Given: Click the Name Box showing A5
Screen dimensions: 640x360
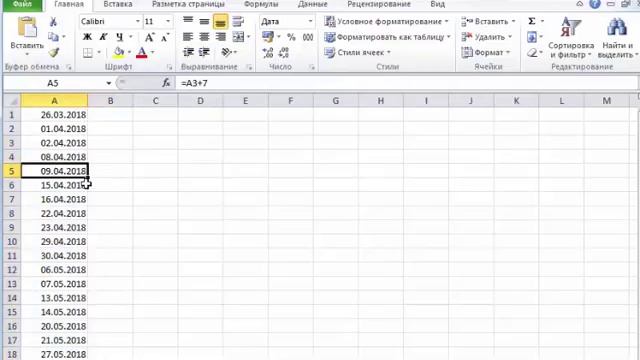Looking at the screenshot, I should [x=53, y=83].
